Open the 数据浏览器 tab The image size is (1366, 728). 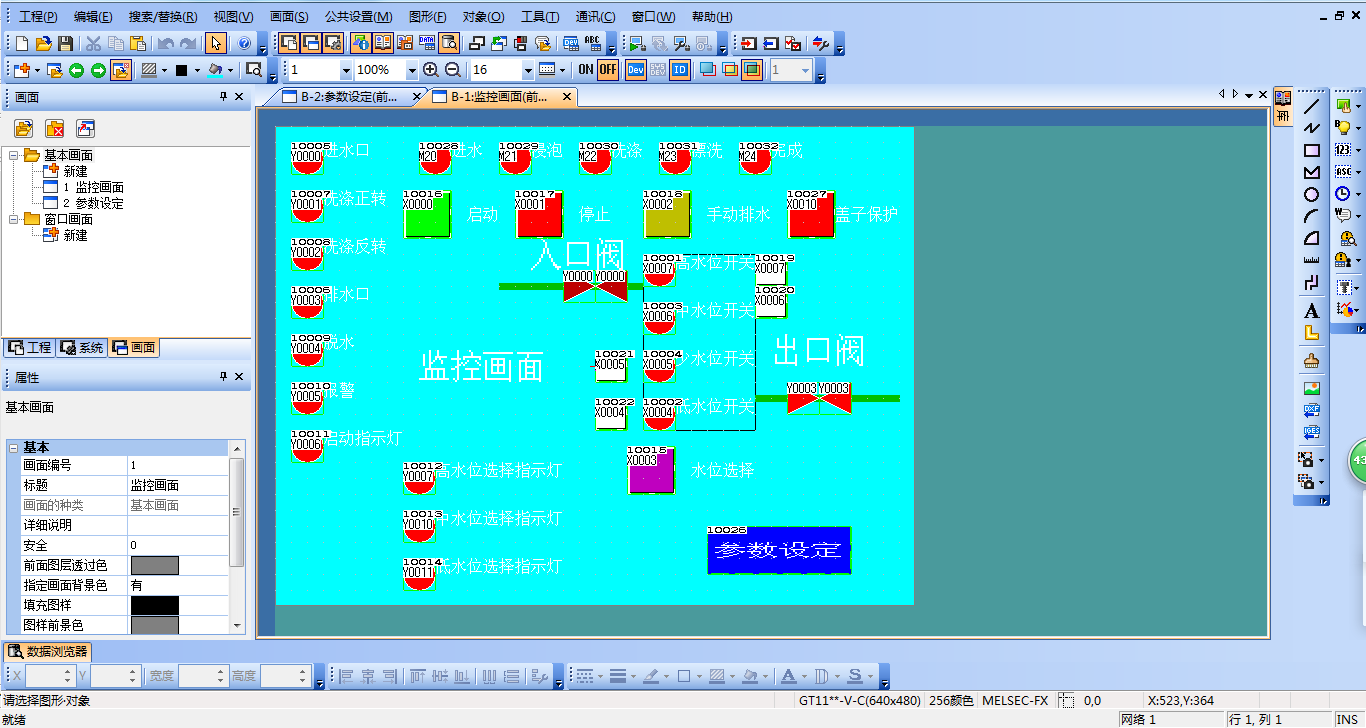48,651
